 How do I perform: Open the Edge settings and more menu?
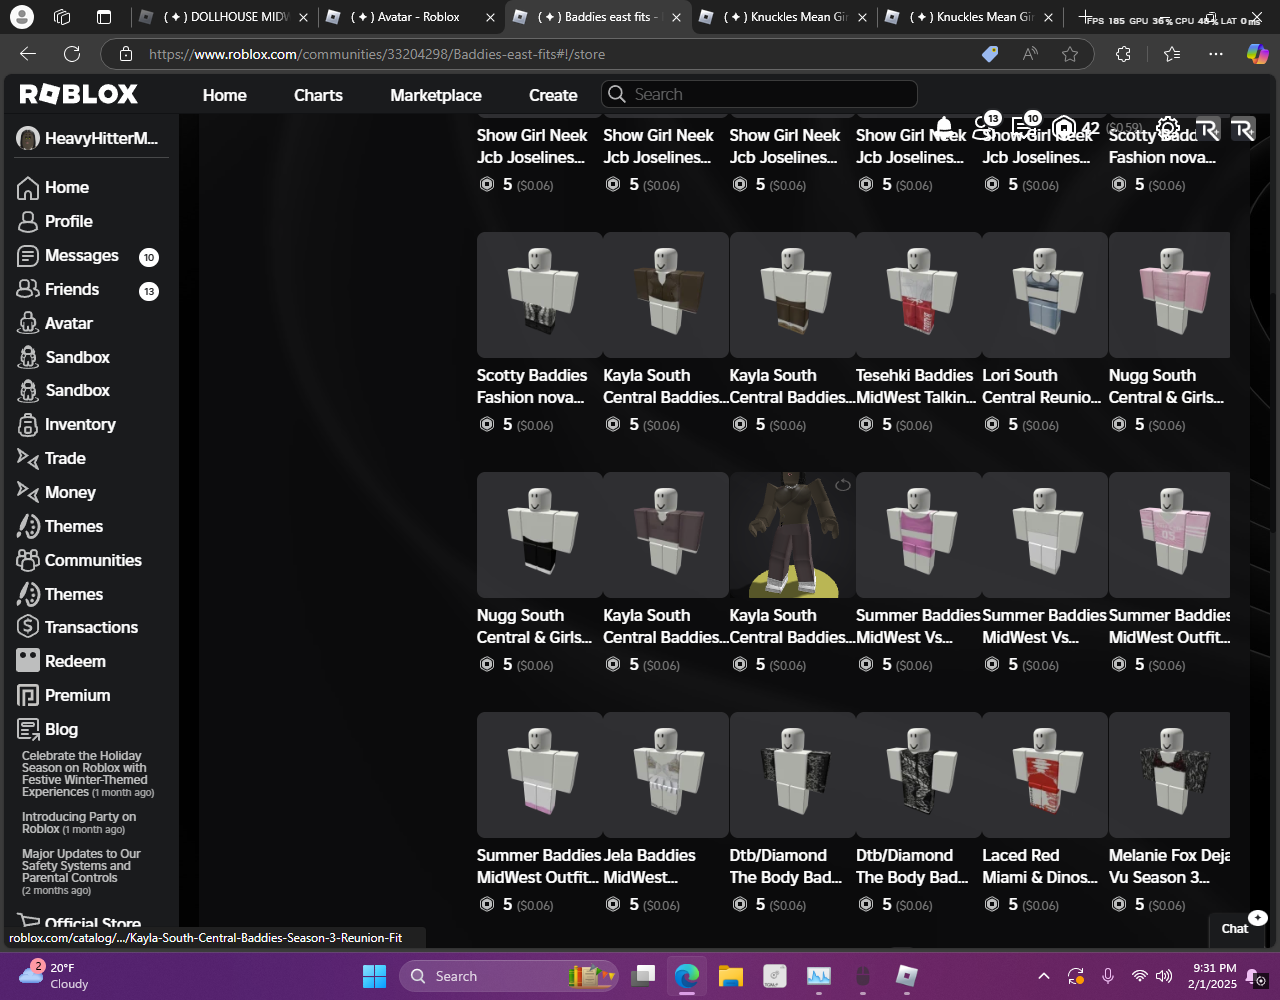pyautogui.click(x=1215, y=54)
